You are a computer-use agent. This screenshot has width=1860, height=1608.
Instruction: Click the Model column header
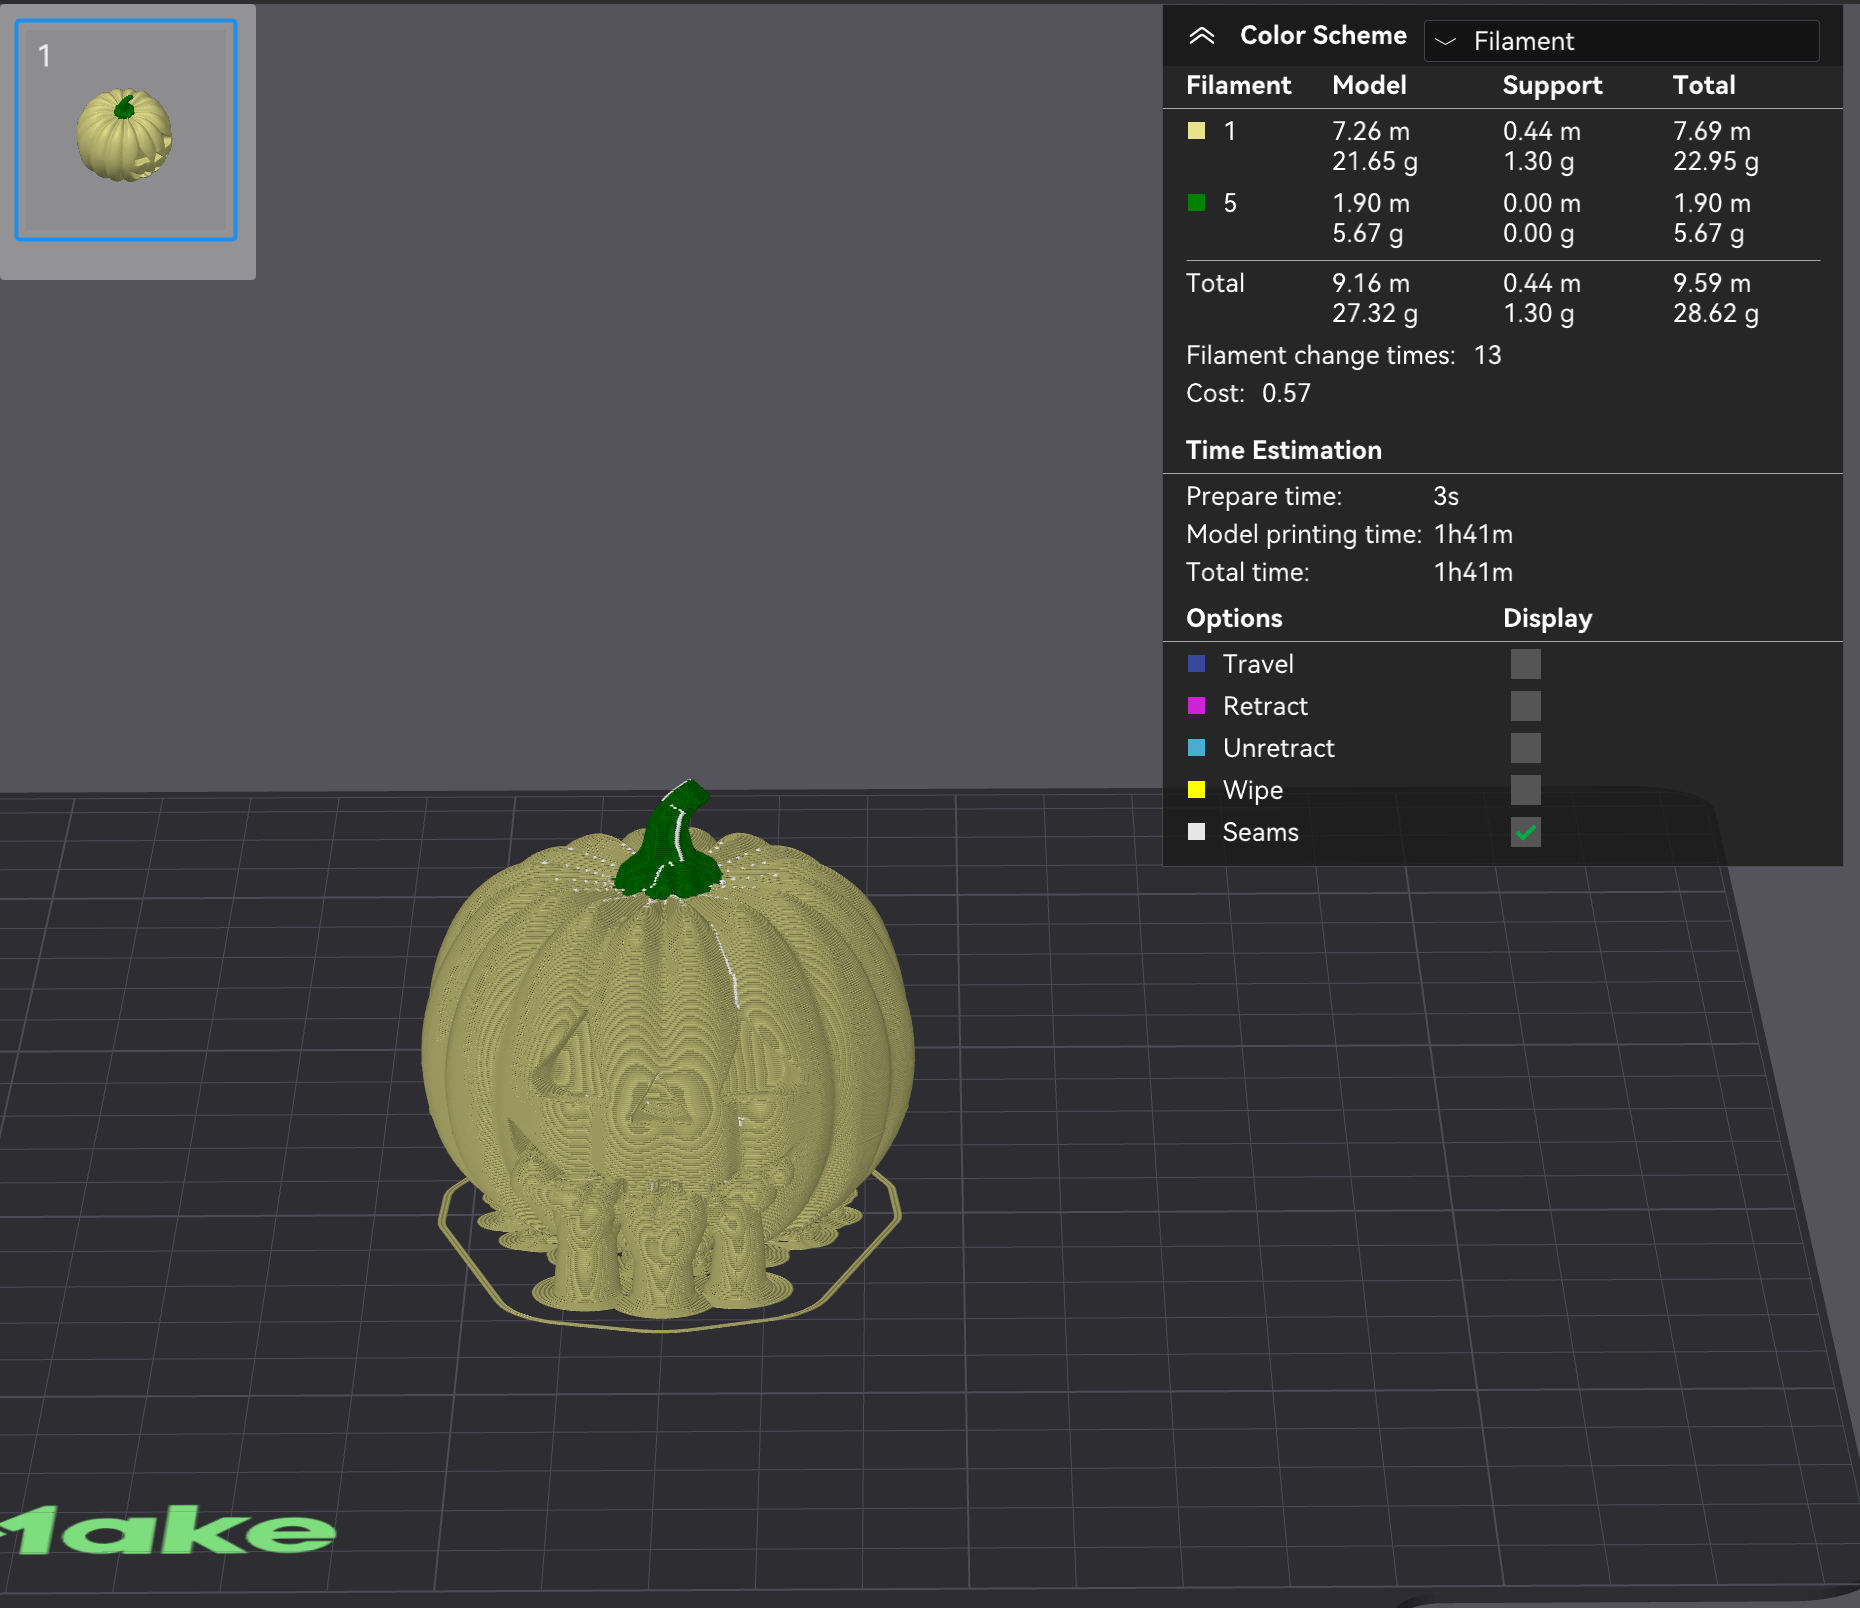click(x=1369, y=85)
